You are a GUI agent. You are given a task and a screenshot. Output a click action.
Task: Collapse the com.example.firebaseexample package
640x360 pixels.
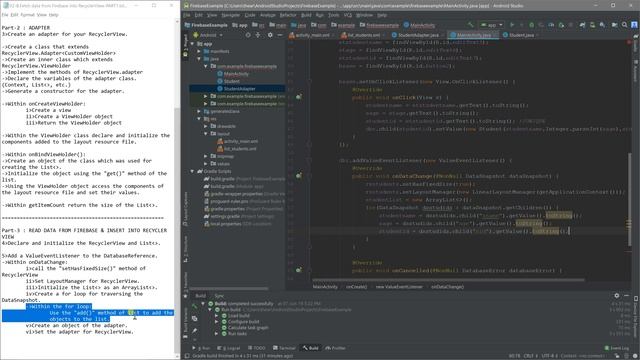point(206,66)
